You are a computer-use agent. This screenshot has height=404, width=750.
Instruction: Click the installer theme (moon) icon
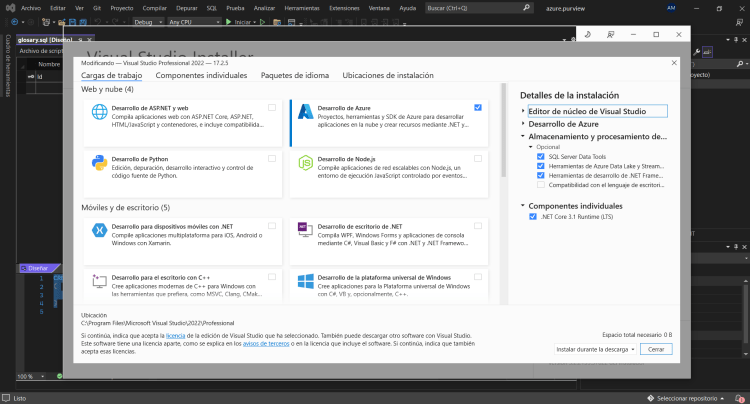click(589, 34)
